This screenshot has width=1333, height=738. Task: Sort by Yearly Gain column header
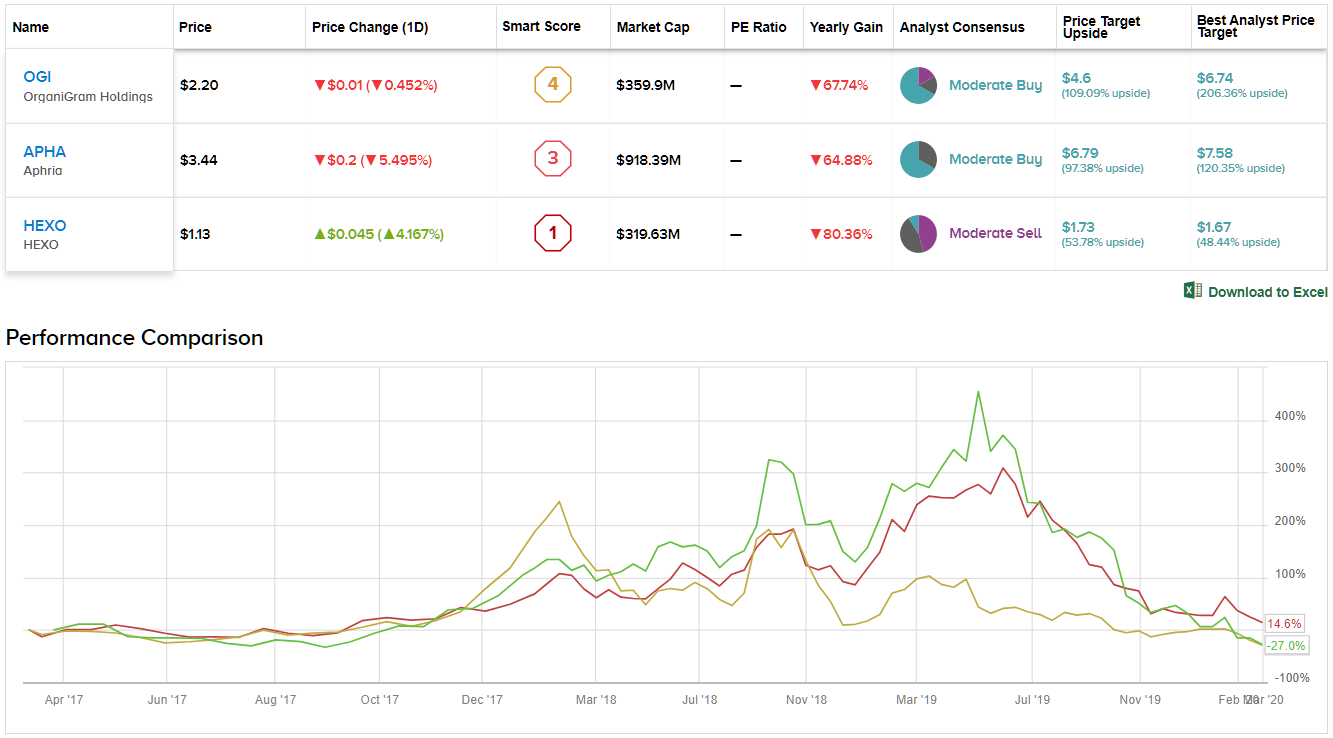[x=846, y=27]
